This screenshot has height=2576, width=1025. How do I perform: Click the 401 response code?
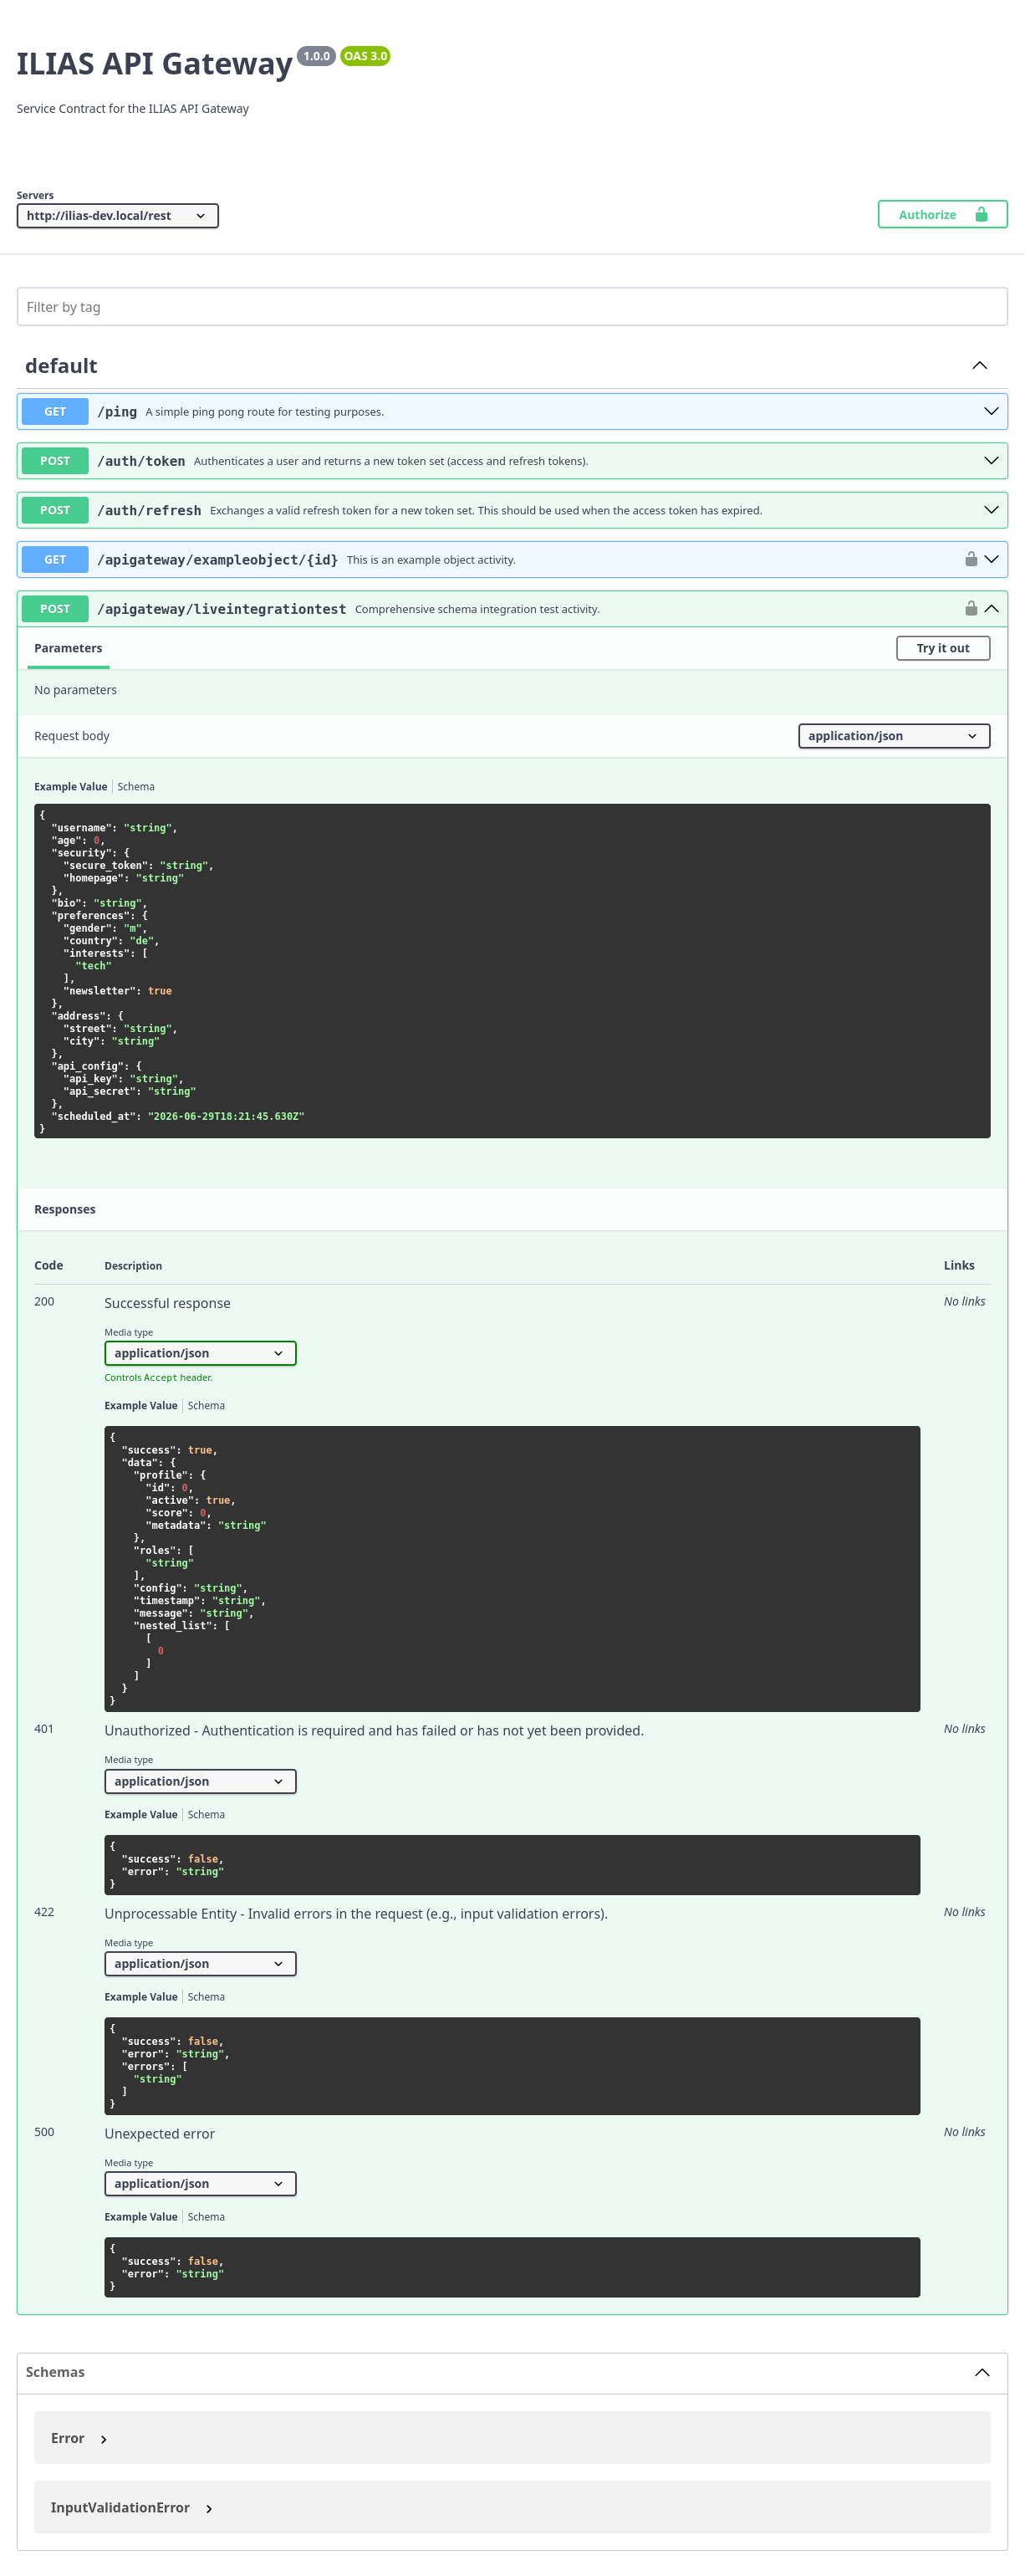pyautogui.click(x=44, y=1729)
